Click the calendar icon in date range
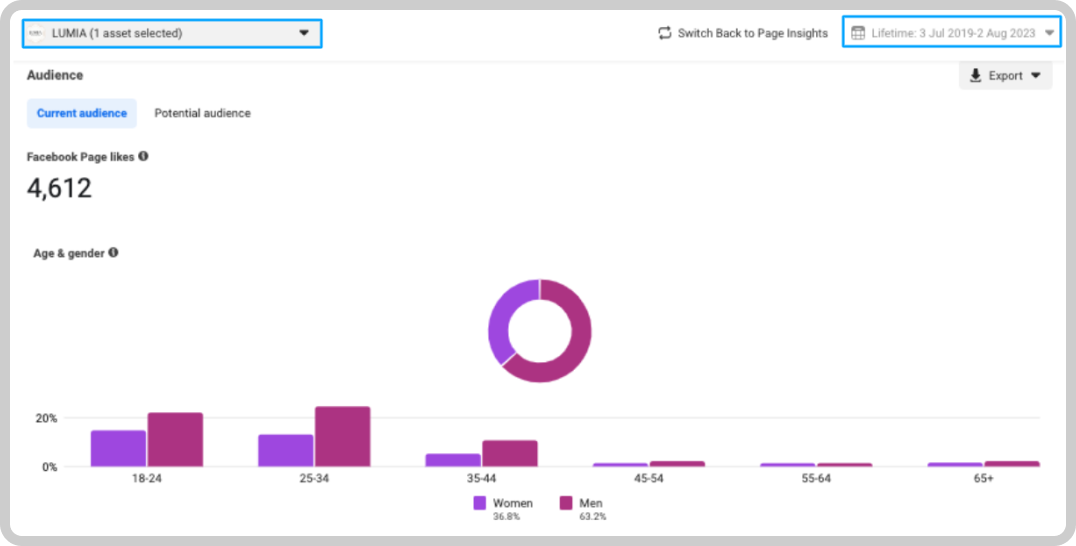The image size is (1076, 546). pos(858,33)
